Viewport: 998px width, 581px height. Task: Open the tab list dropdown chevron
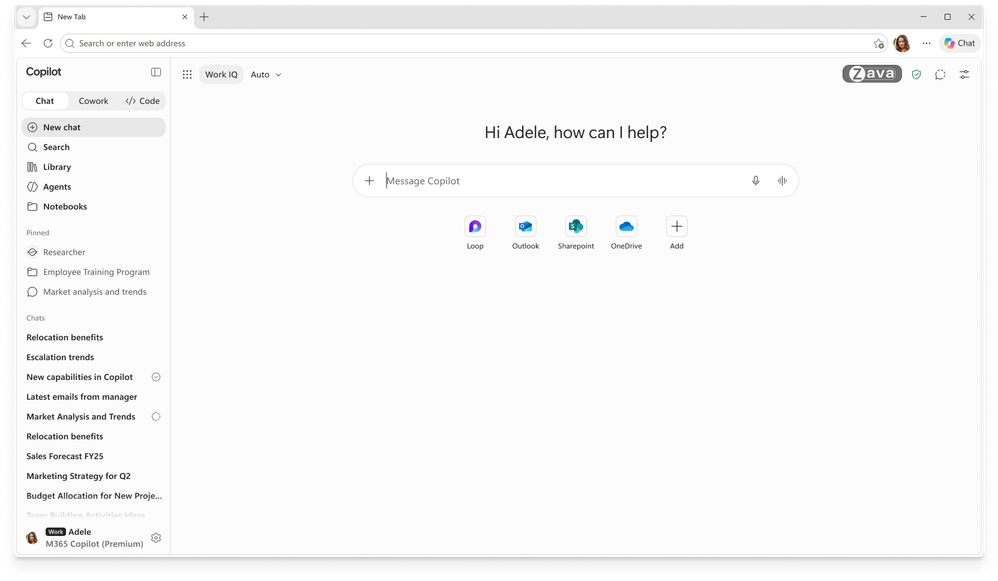26,17
